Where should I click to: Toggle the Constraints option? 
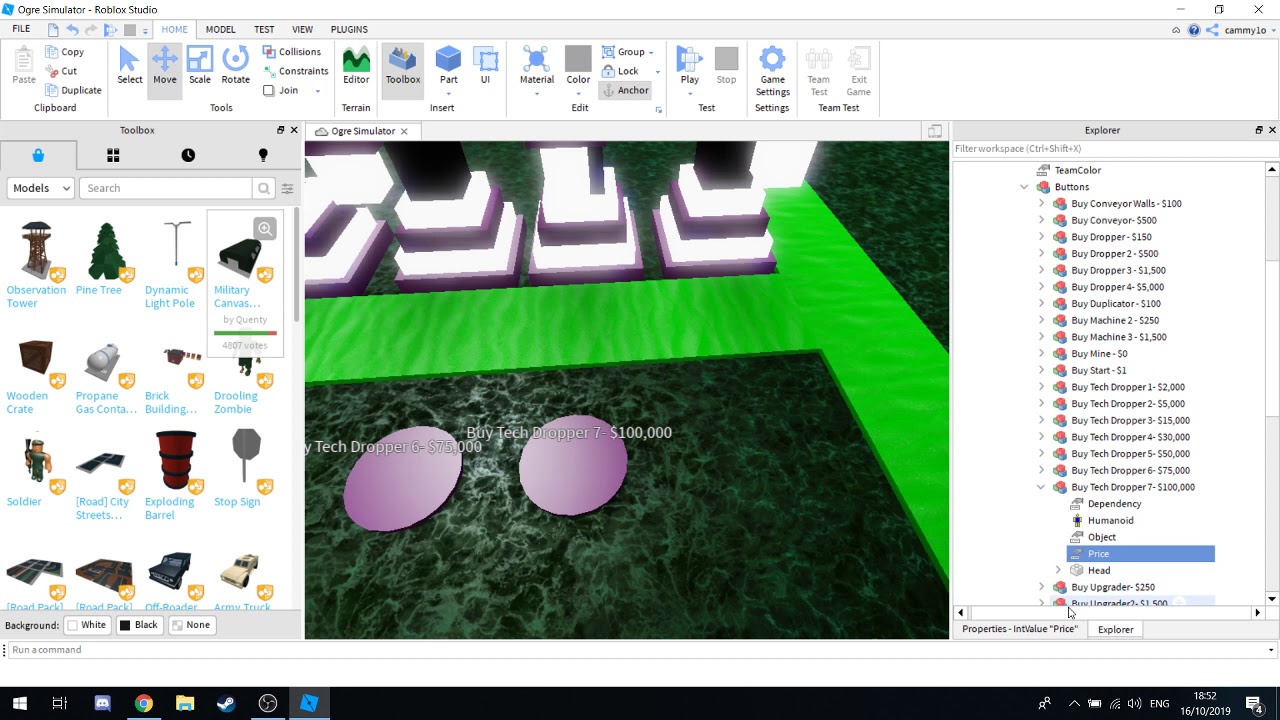[x=296, y=71]
